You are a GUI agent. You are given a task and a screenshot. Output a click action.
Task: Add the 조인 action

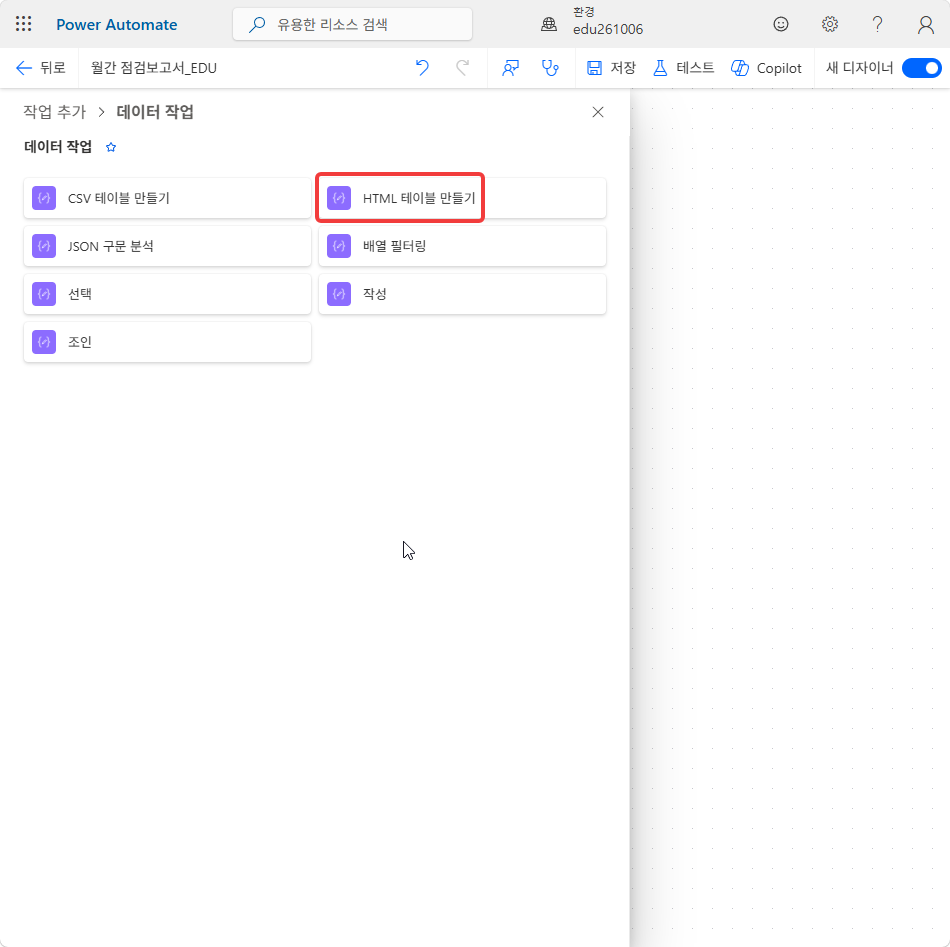167,342
